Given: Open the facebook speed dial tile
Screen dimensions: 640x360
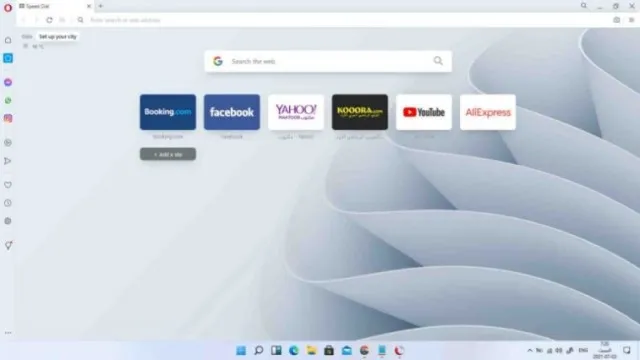Looking at the screenshot, I should coord(232,112).
